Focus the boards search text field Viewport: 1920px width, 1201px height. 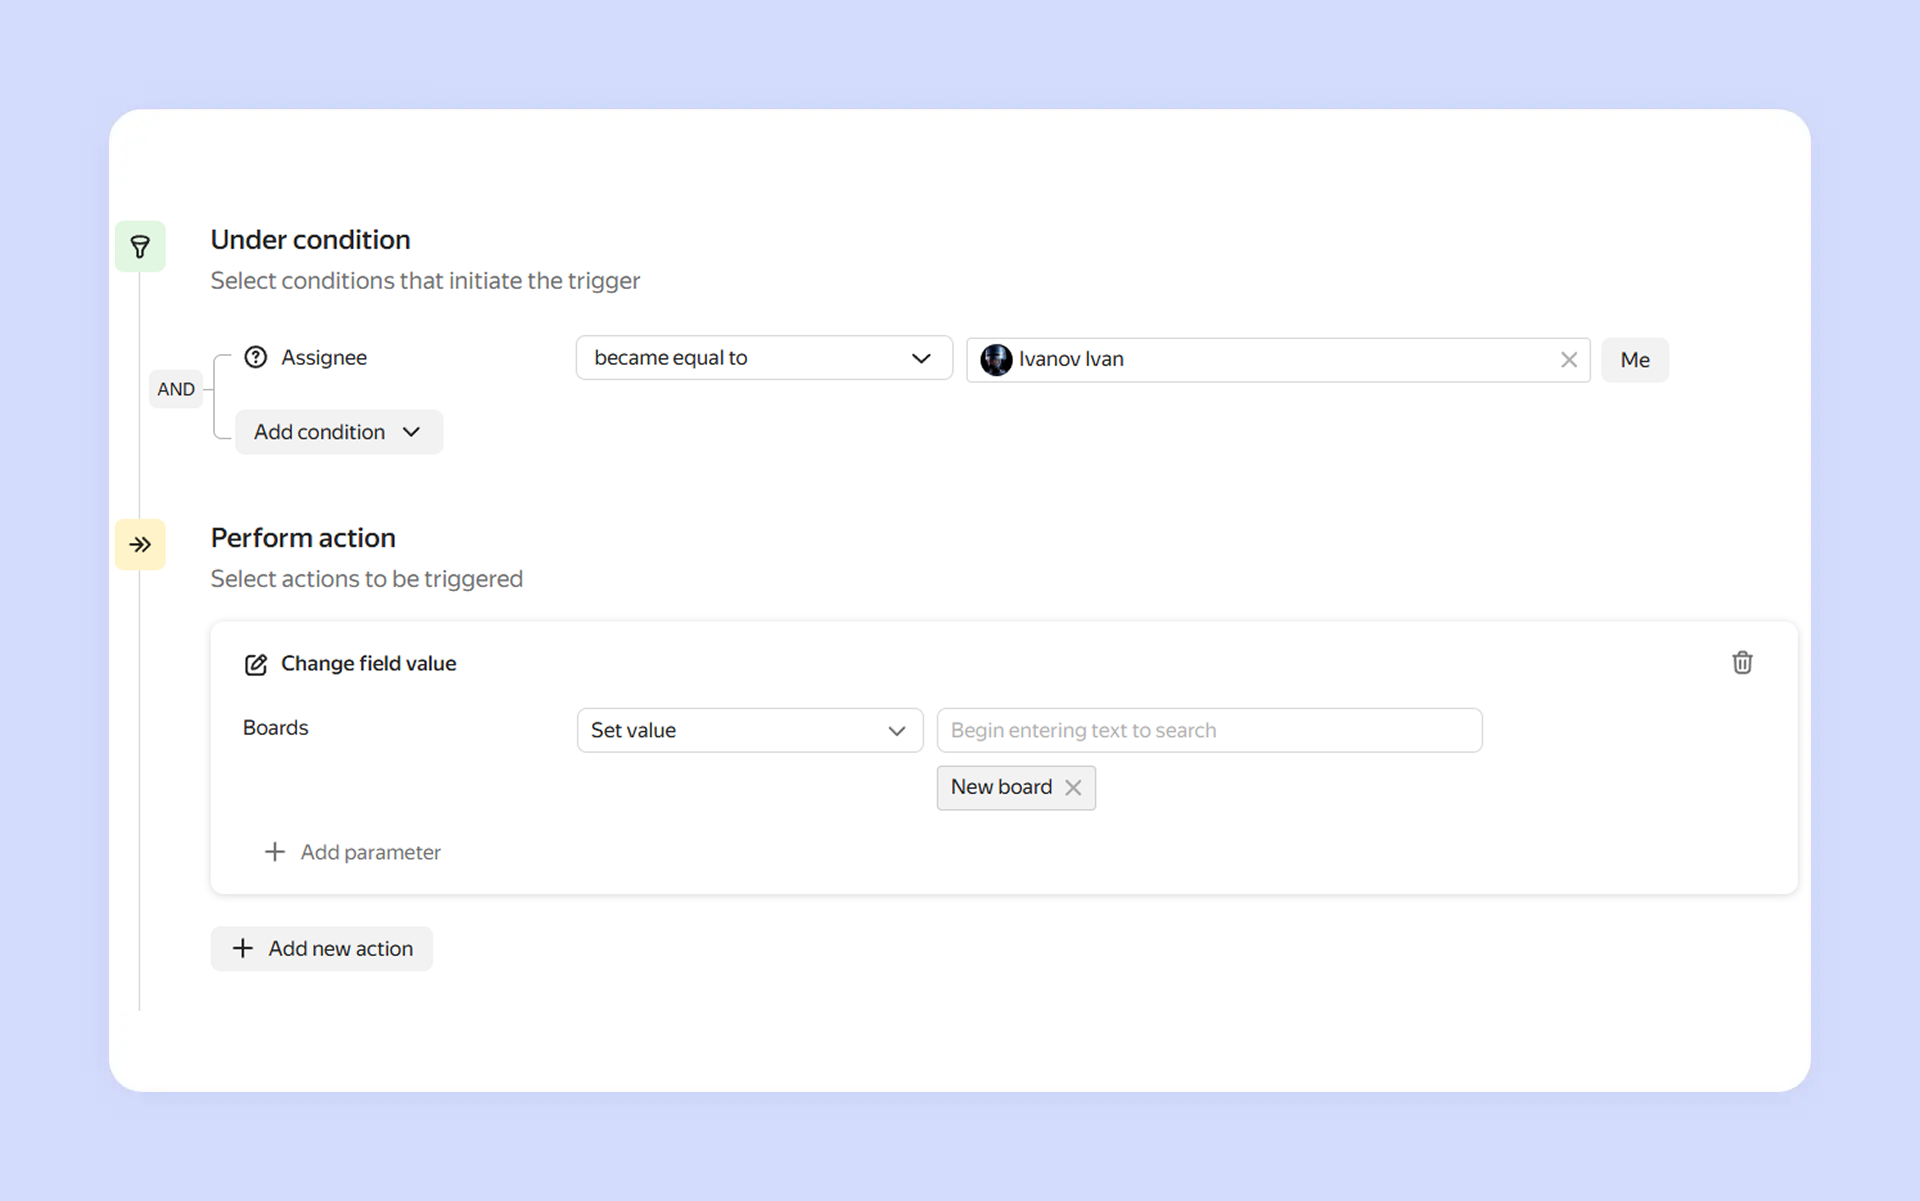(1208, 731)
